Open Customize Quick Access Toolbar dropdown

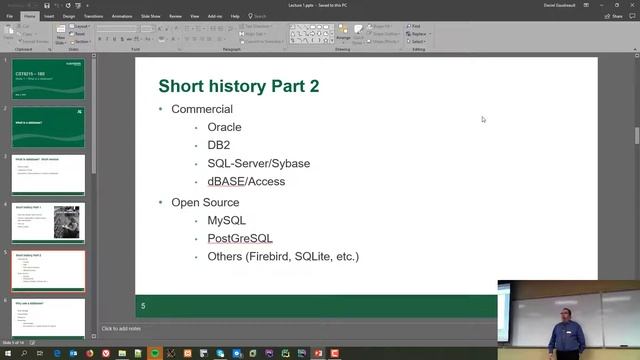(x=87, y=6)
